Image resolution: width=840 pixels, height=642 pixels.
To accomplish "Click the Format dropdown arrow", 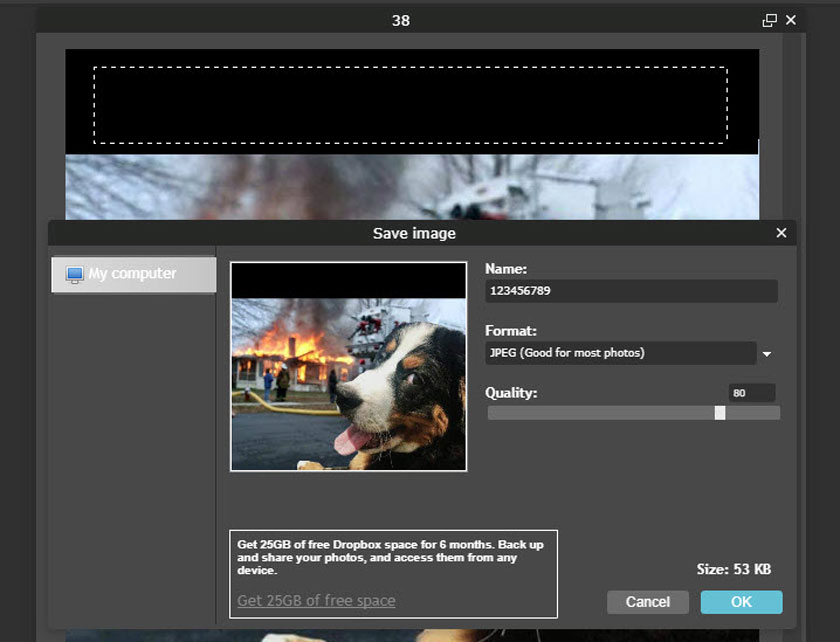I will pyautogui.click(x=767, y=354).
